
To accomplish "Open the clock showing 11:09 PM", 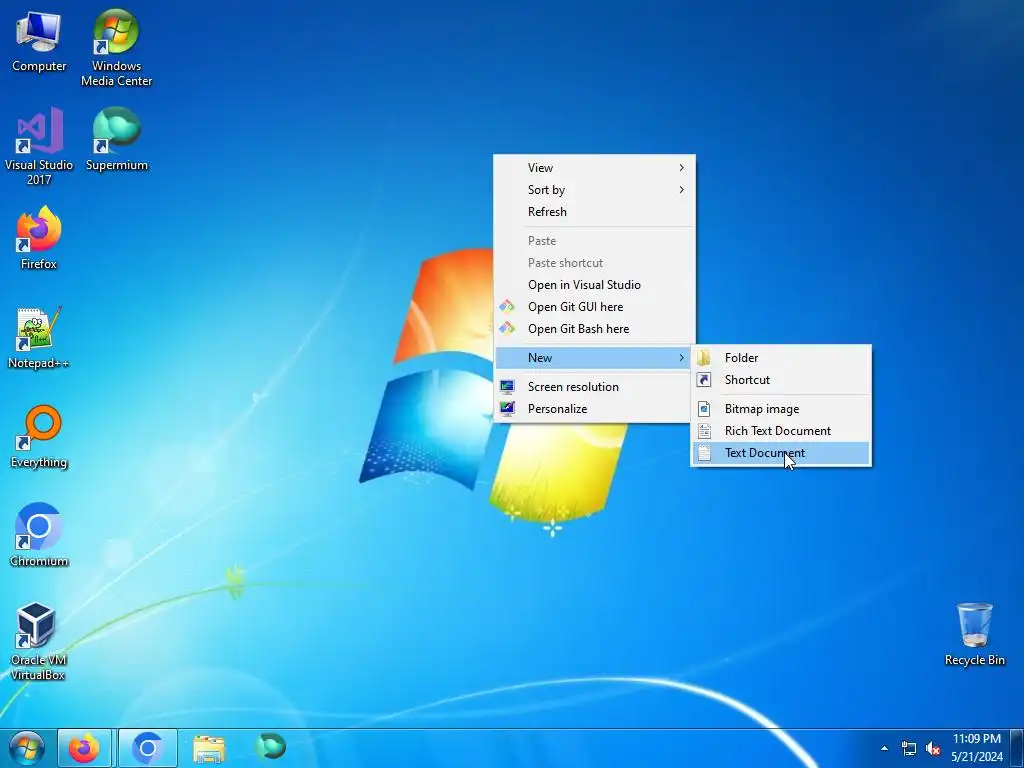I will [976, 748].
